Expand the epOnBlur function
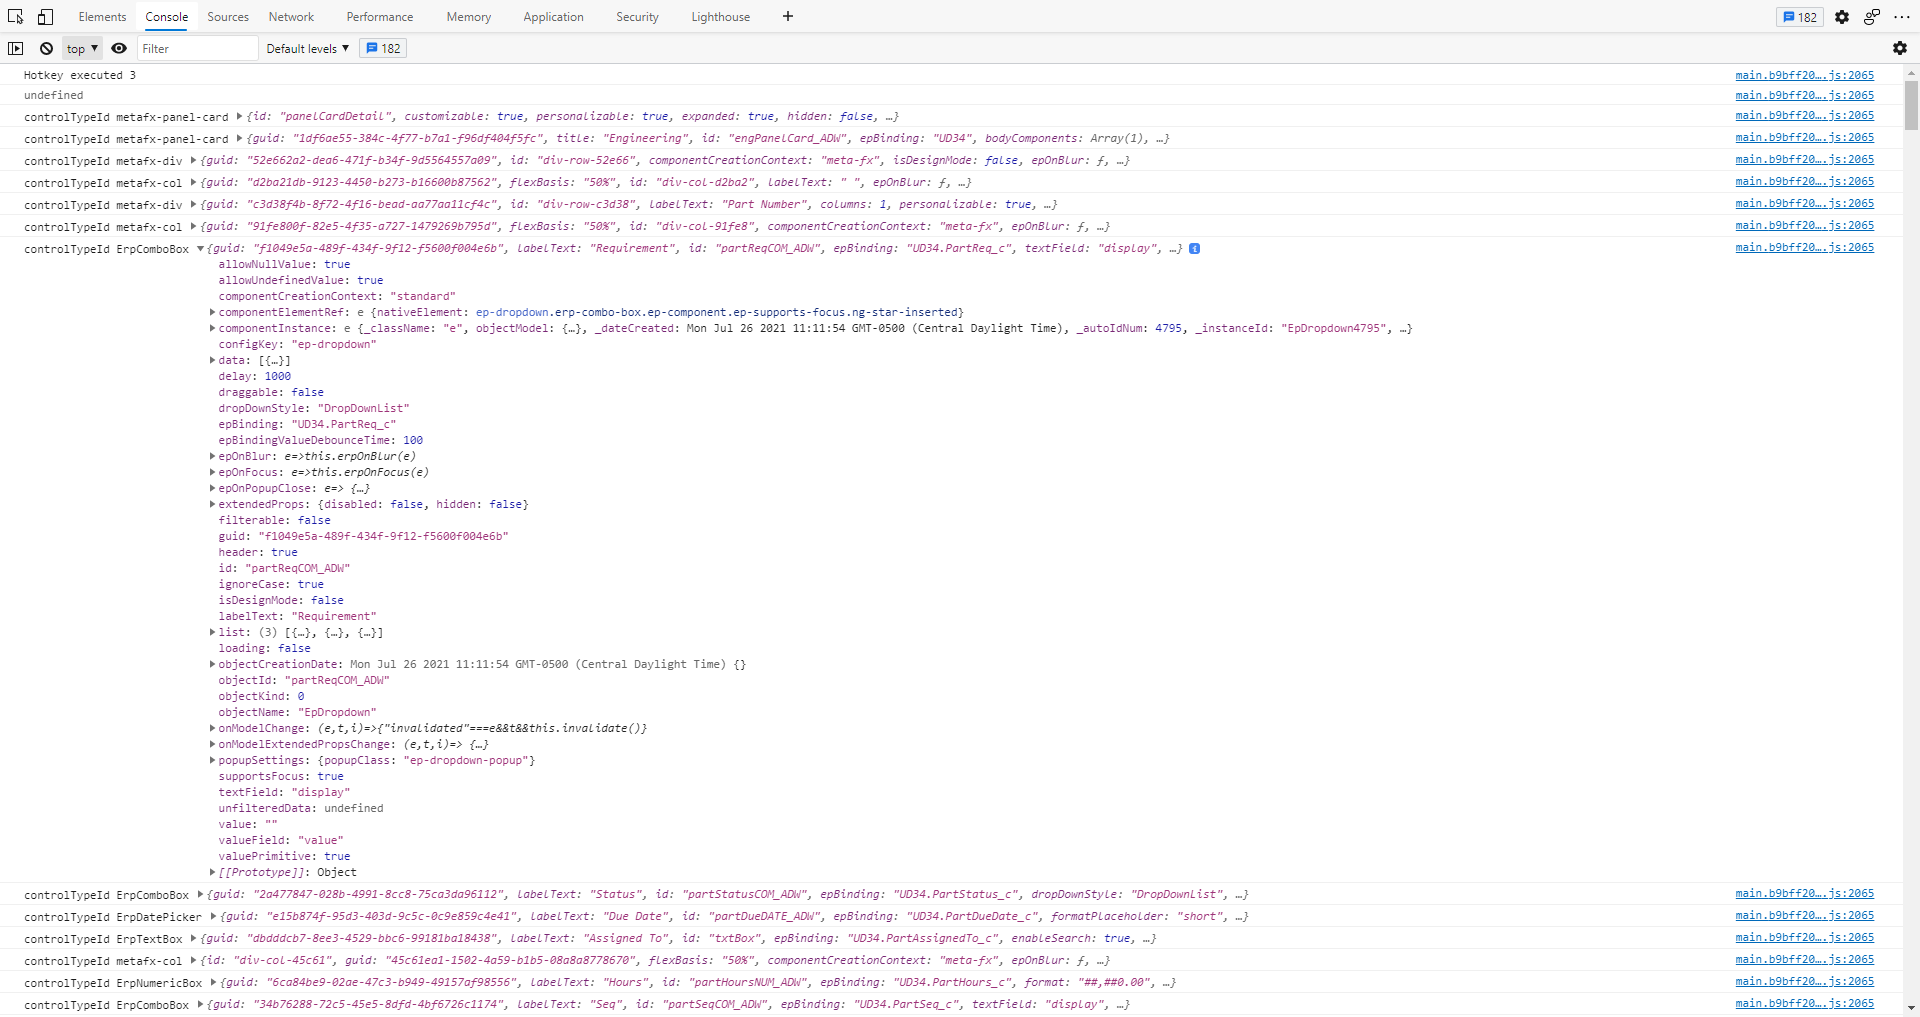The image size is (1920, 1017). click(x=212, y=456)
